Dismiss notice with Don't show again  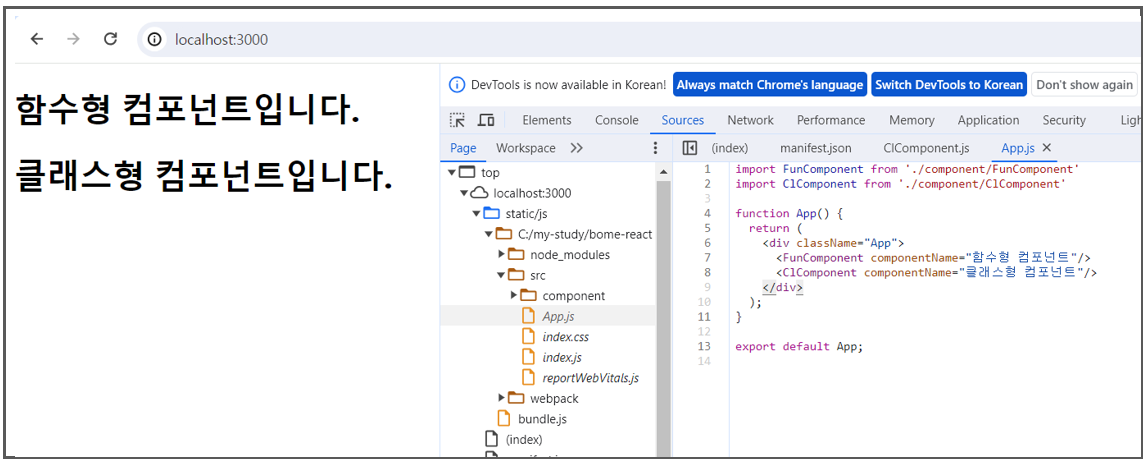coord(1084,85)
